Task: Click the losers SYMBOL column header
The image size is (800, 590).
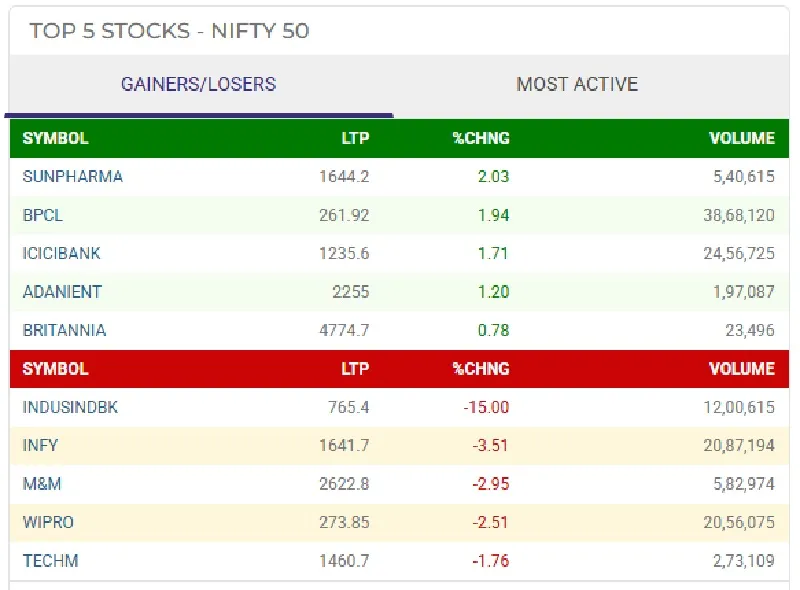Action: [x=55, y=369]
